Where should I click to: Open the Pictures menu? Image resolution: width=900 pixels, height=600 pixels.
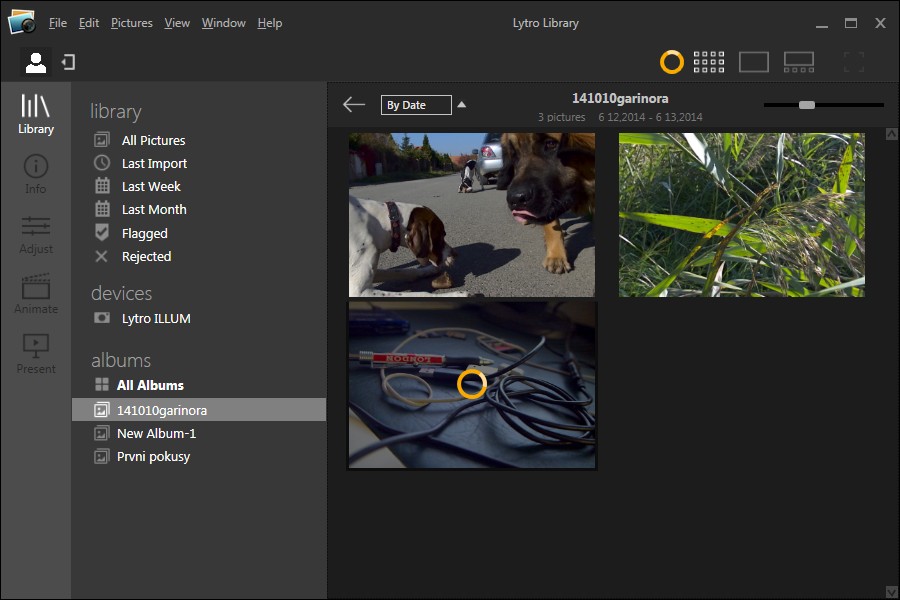132,23
